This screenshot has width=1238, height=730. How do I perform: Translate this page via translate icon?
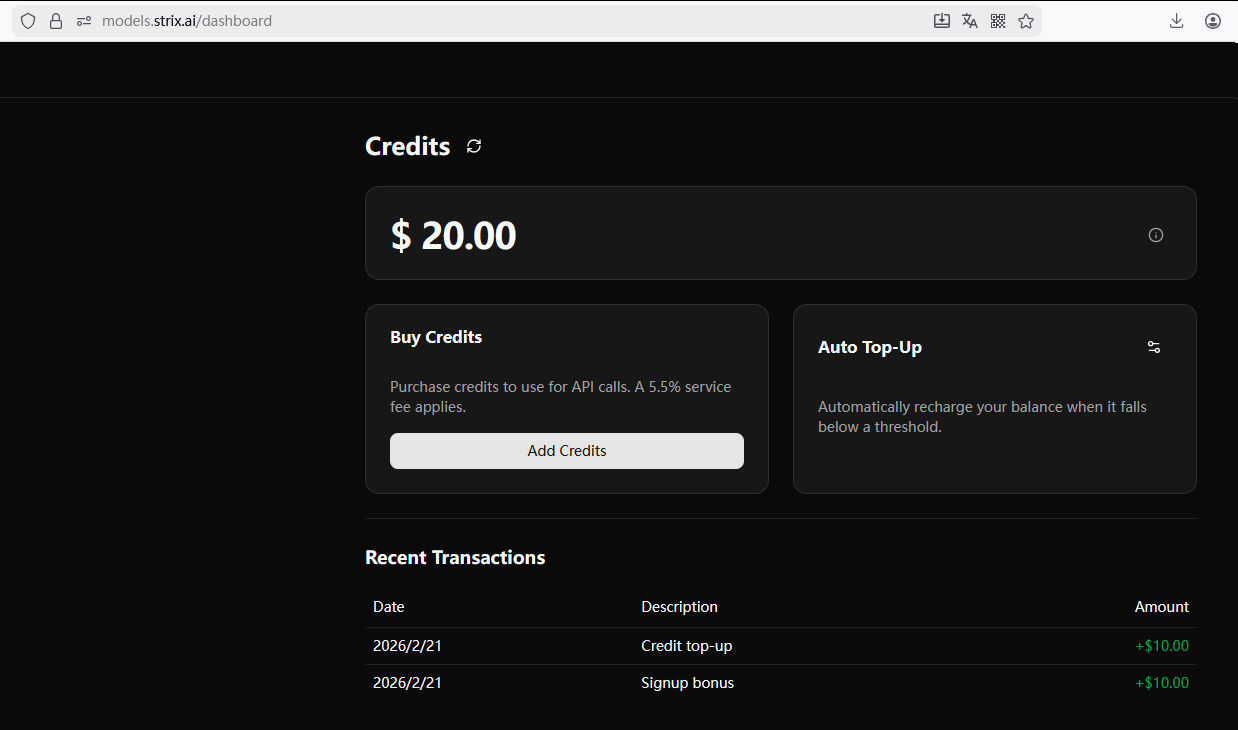coord(970,21)
